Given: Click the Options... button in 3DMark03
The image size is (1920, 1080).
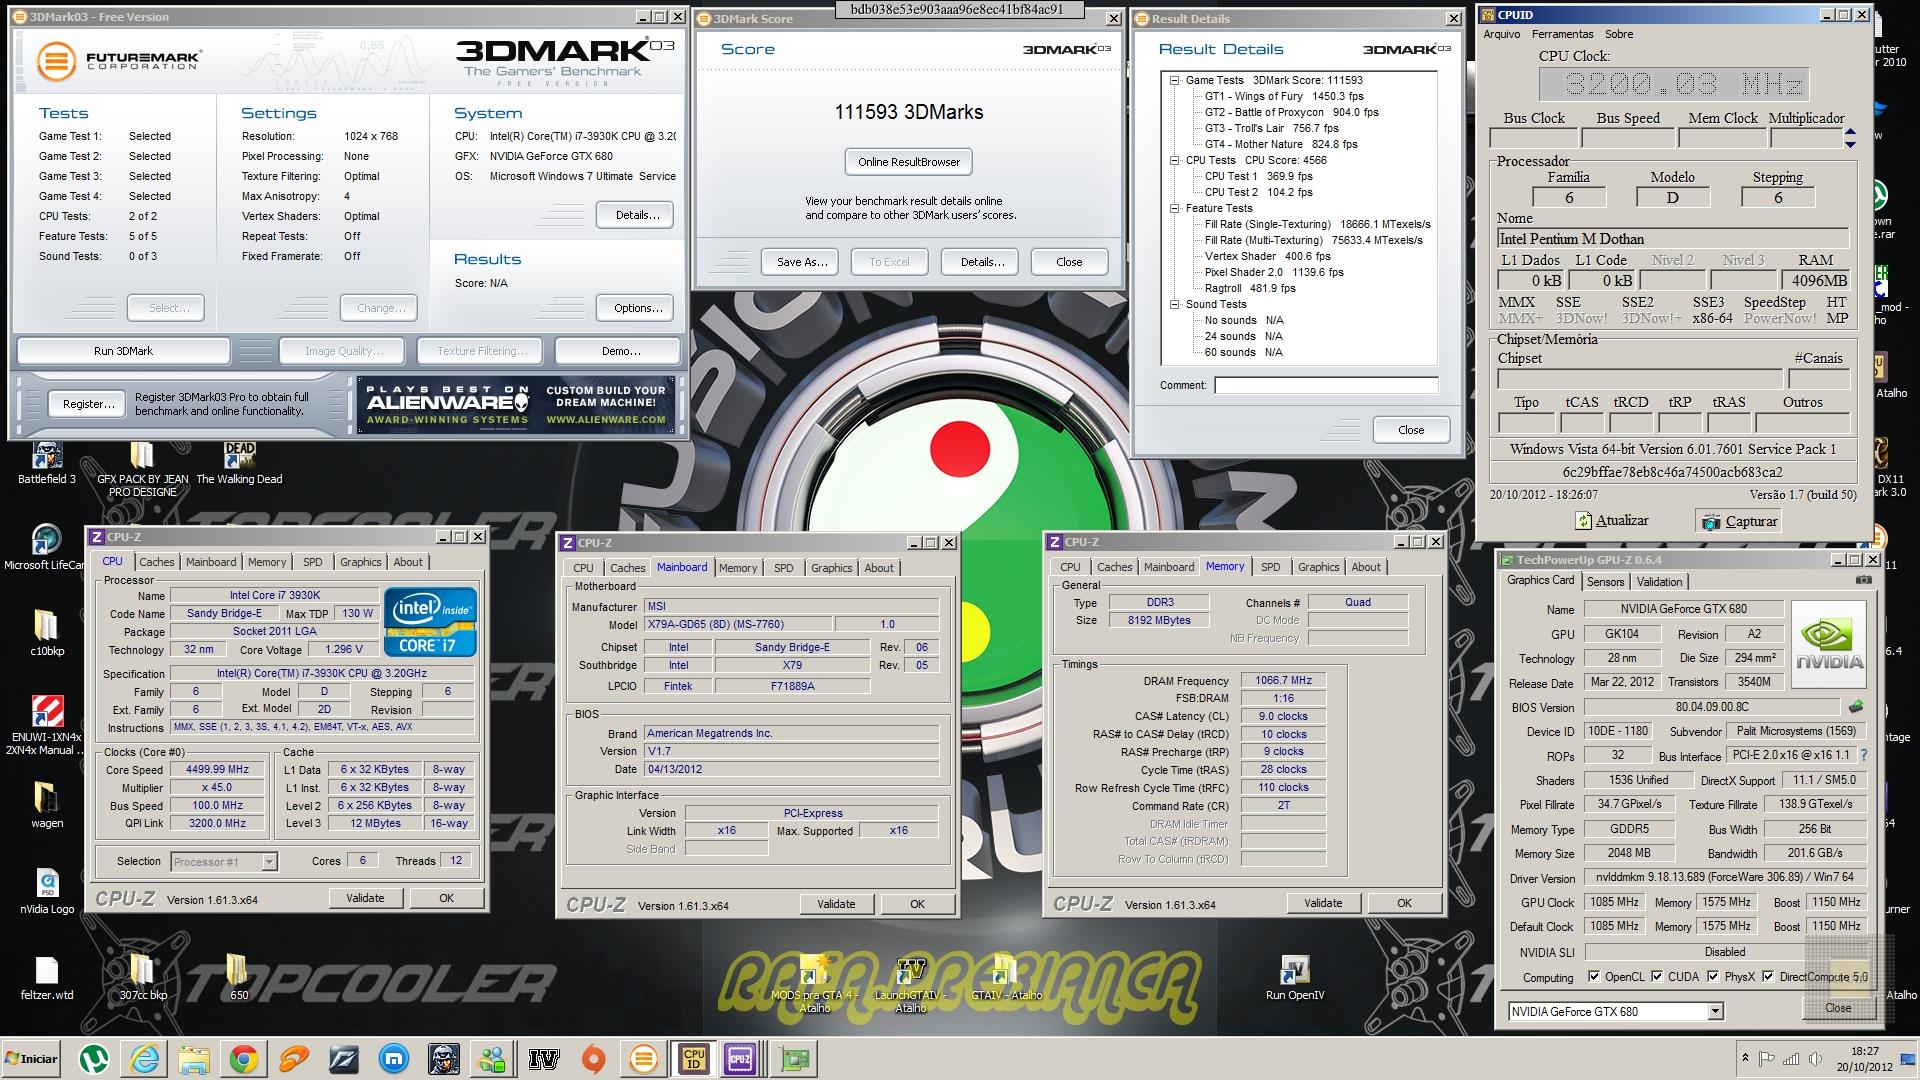Looking at the screenshot, I should [637, 308].
